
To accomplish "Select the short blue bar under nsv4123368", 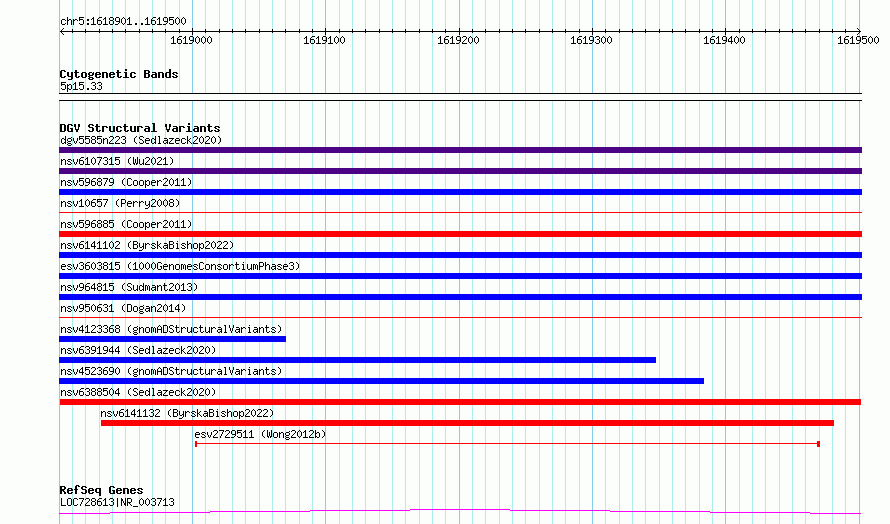I will pos(173,339).
